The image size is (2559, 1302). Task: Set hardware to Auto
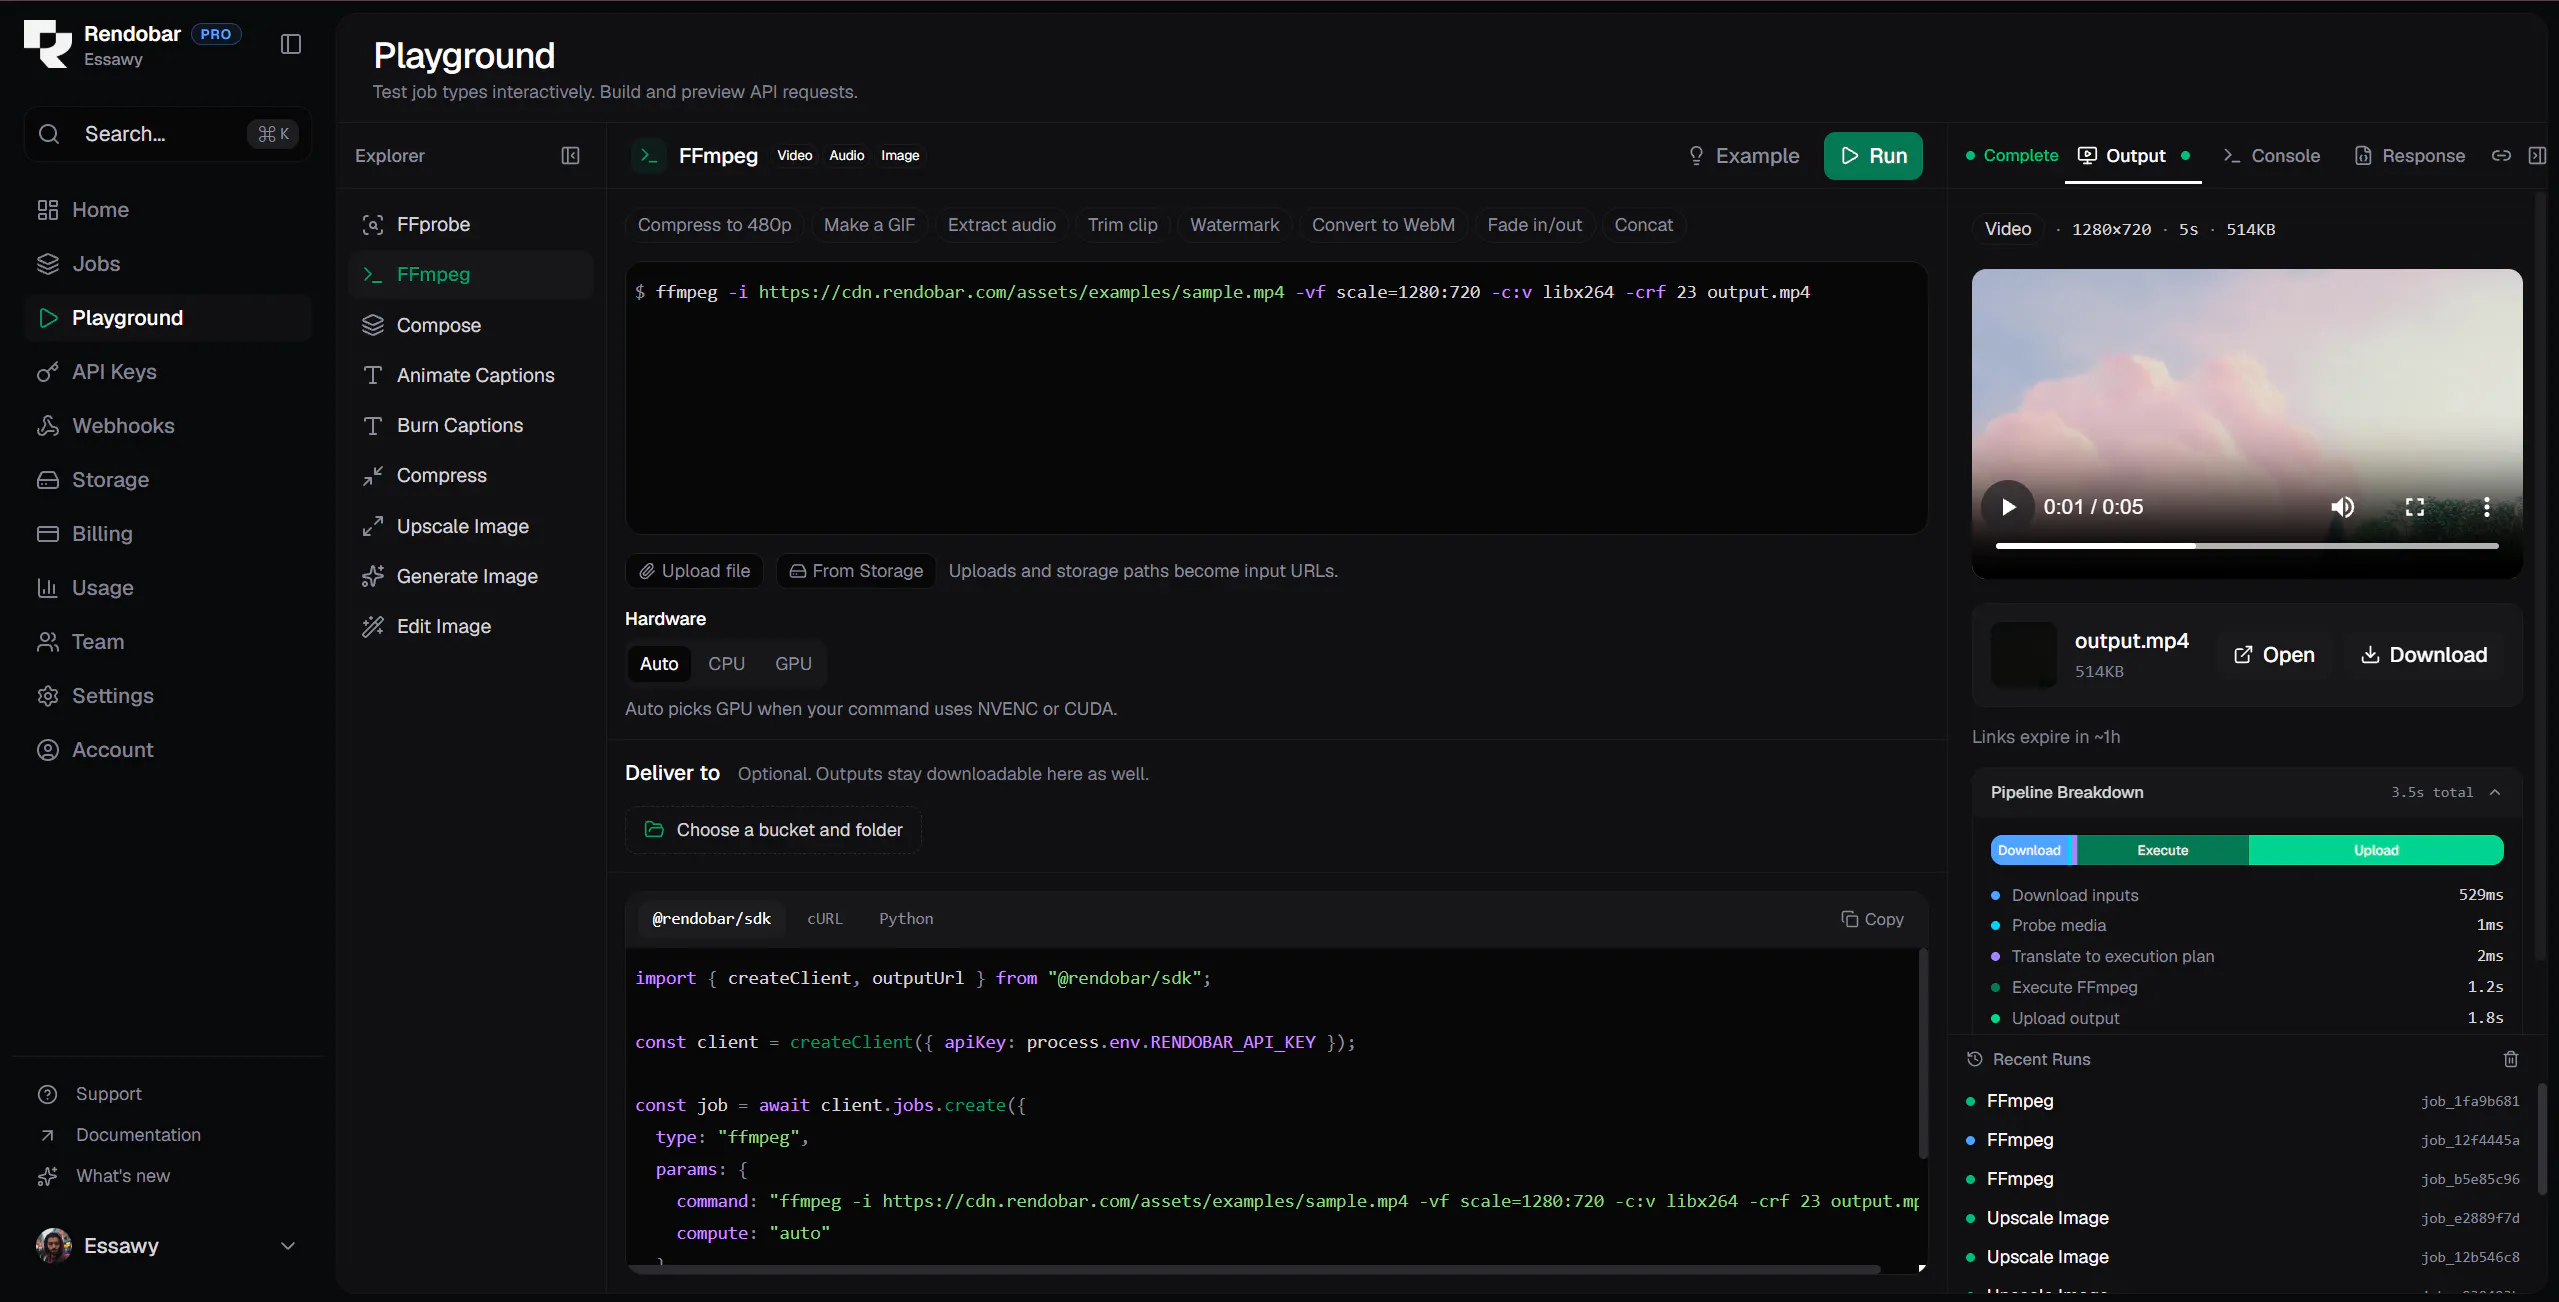pos(659,664)
